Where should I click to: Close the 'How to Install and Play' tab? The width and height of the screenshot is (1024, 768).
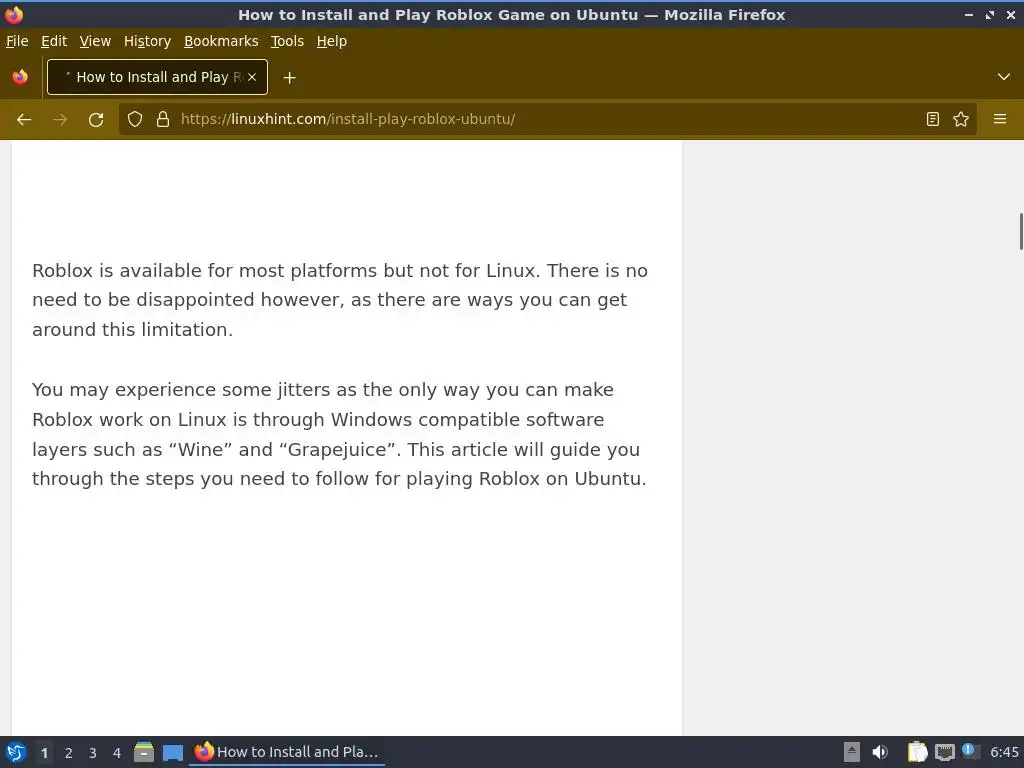252,77
